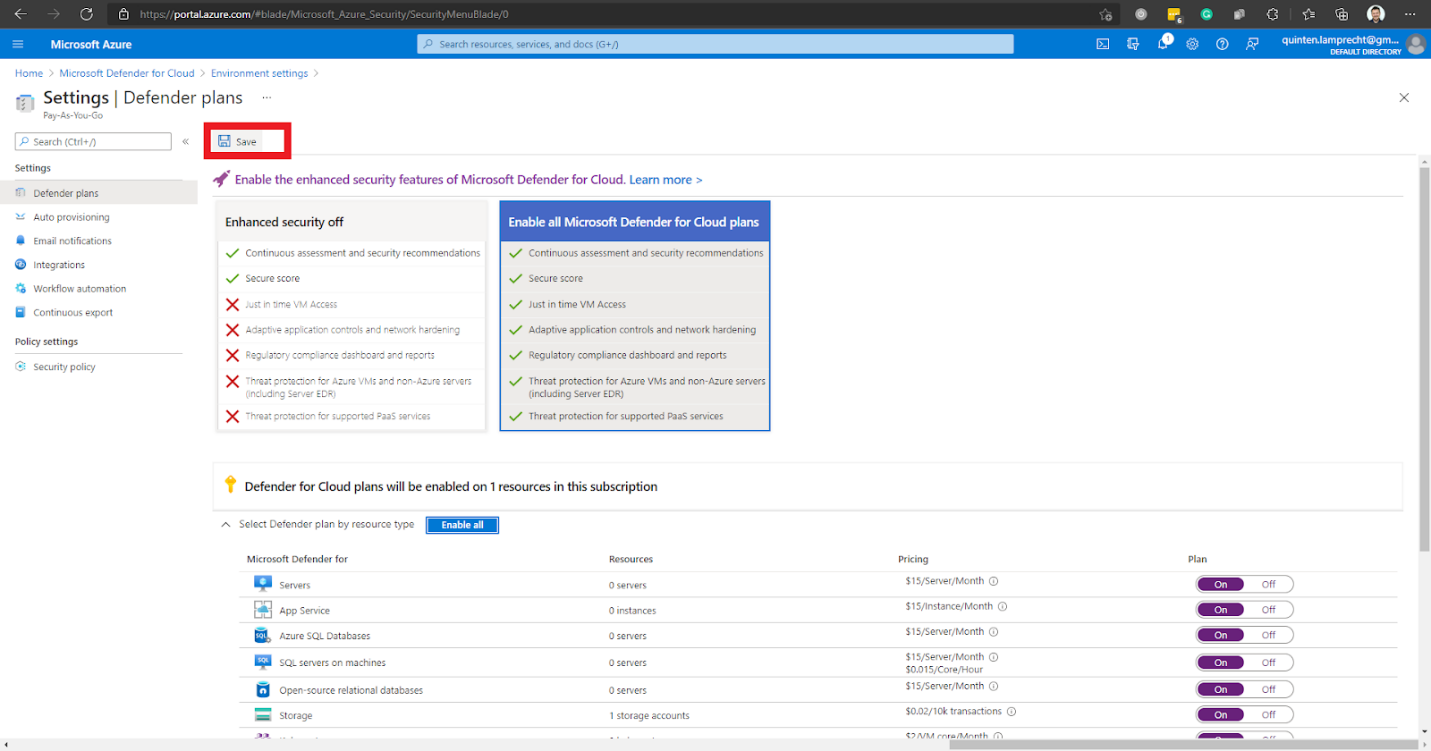Toggle Open-source relational databases plan switch
The width and height of the screenshot is (1431, 751).
(1244, 689)
